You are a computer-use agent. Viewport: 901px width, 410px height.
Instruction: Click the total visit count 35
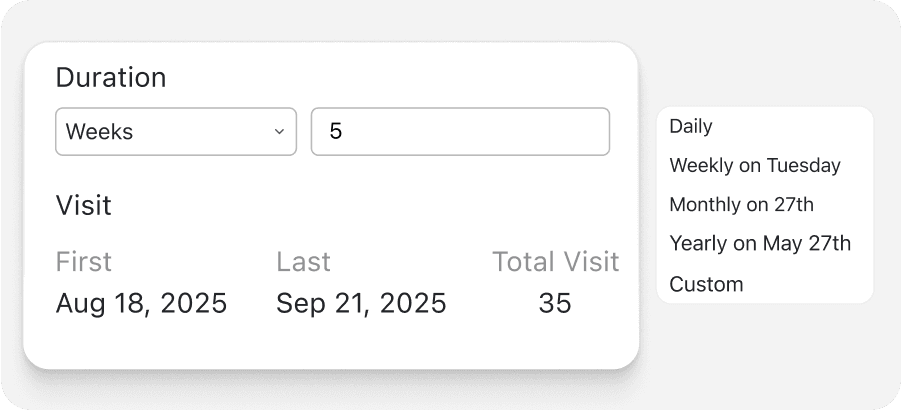point(555,303)
